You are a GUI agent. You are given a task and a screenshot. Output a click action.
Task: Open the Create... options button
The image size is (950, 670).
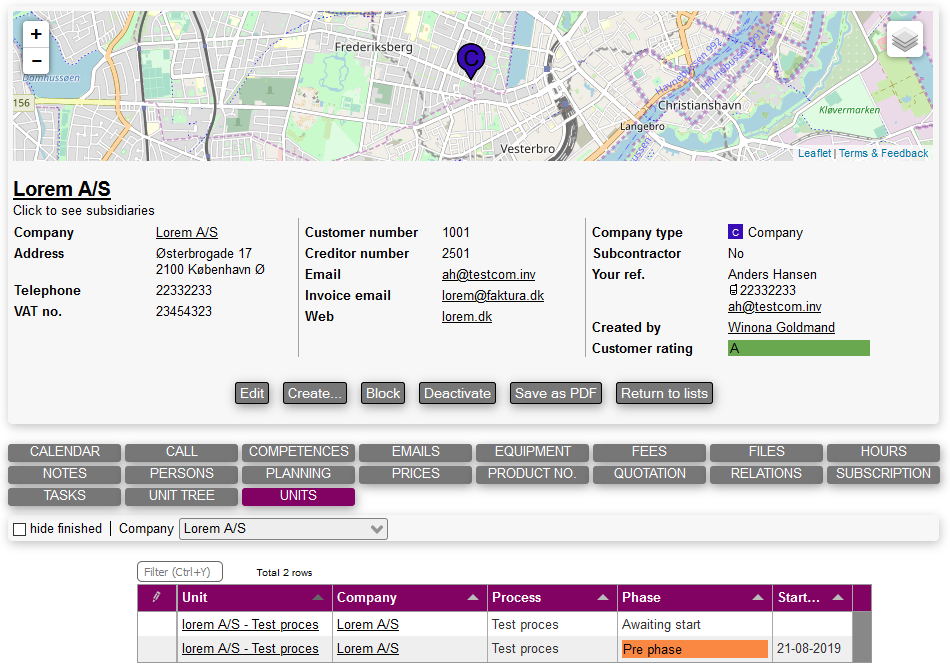click(x=315, y=394)
